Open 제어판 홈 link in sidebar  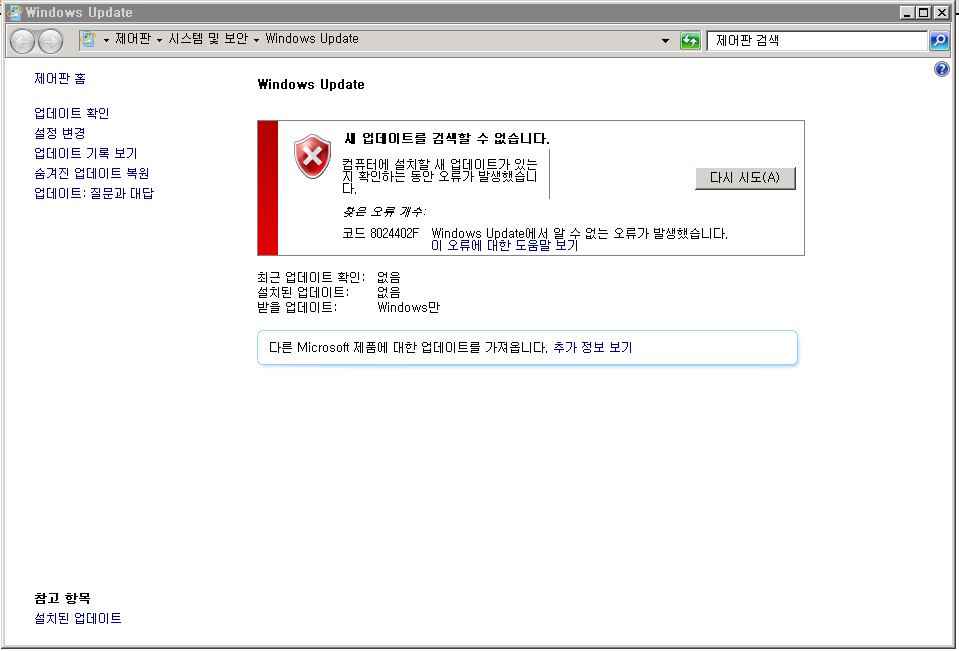coord(60,78)
